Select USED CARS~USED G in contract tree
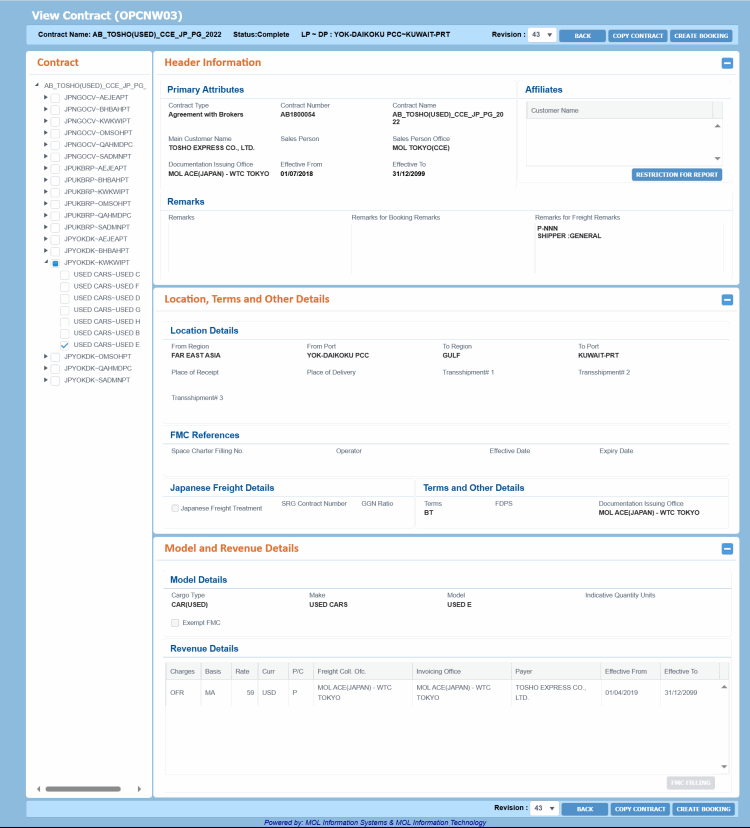The height and width of the screenshot is (828, 750). [107, 309]
